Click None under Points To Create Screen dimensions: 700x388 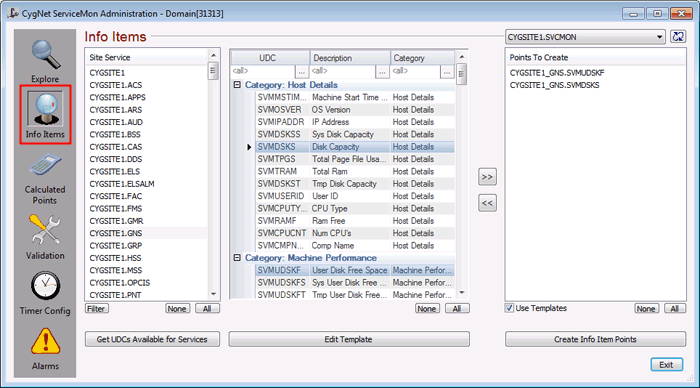(646, 309)
